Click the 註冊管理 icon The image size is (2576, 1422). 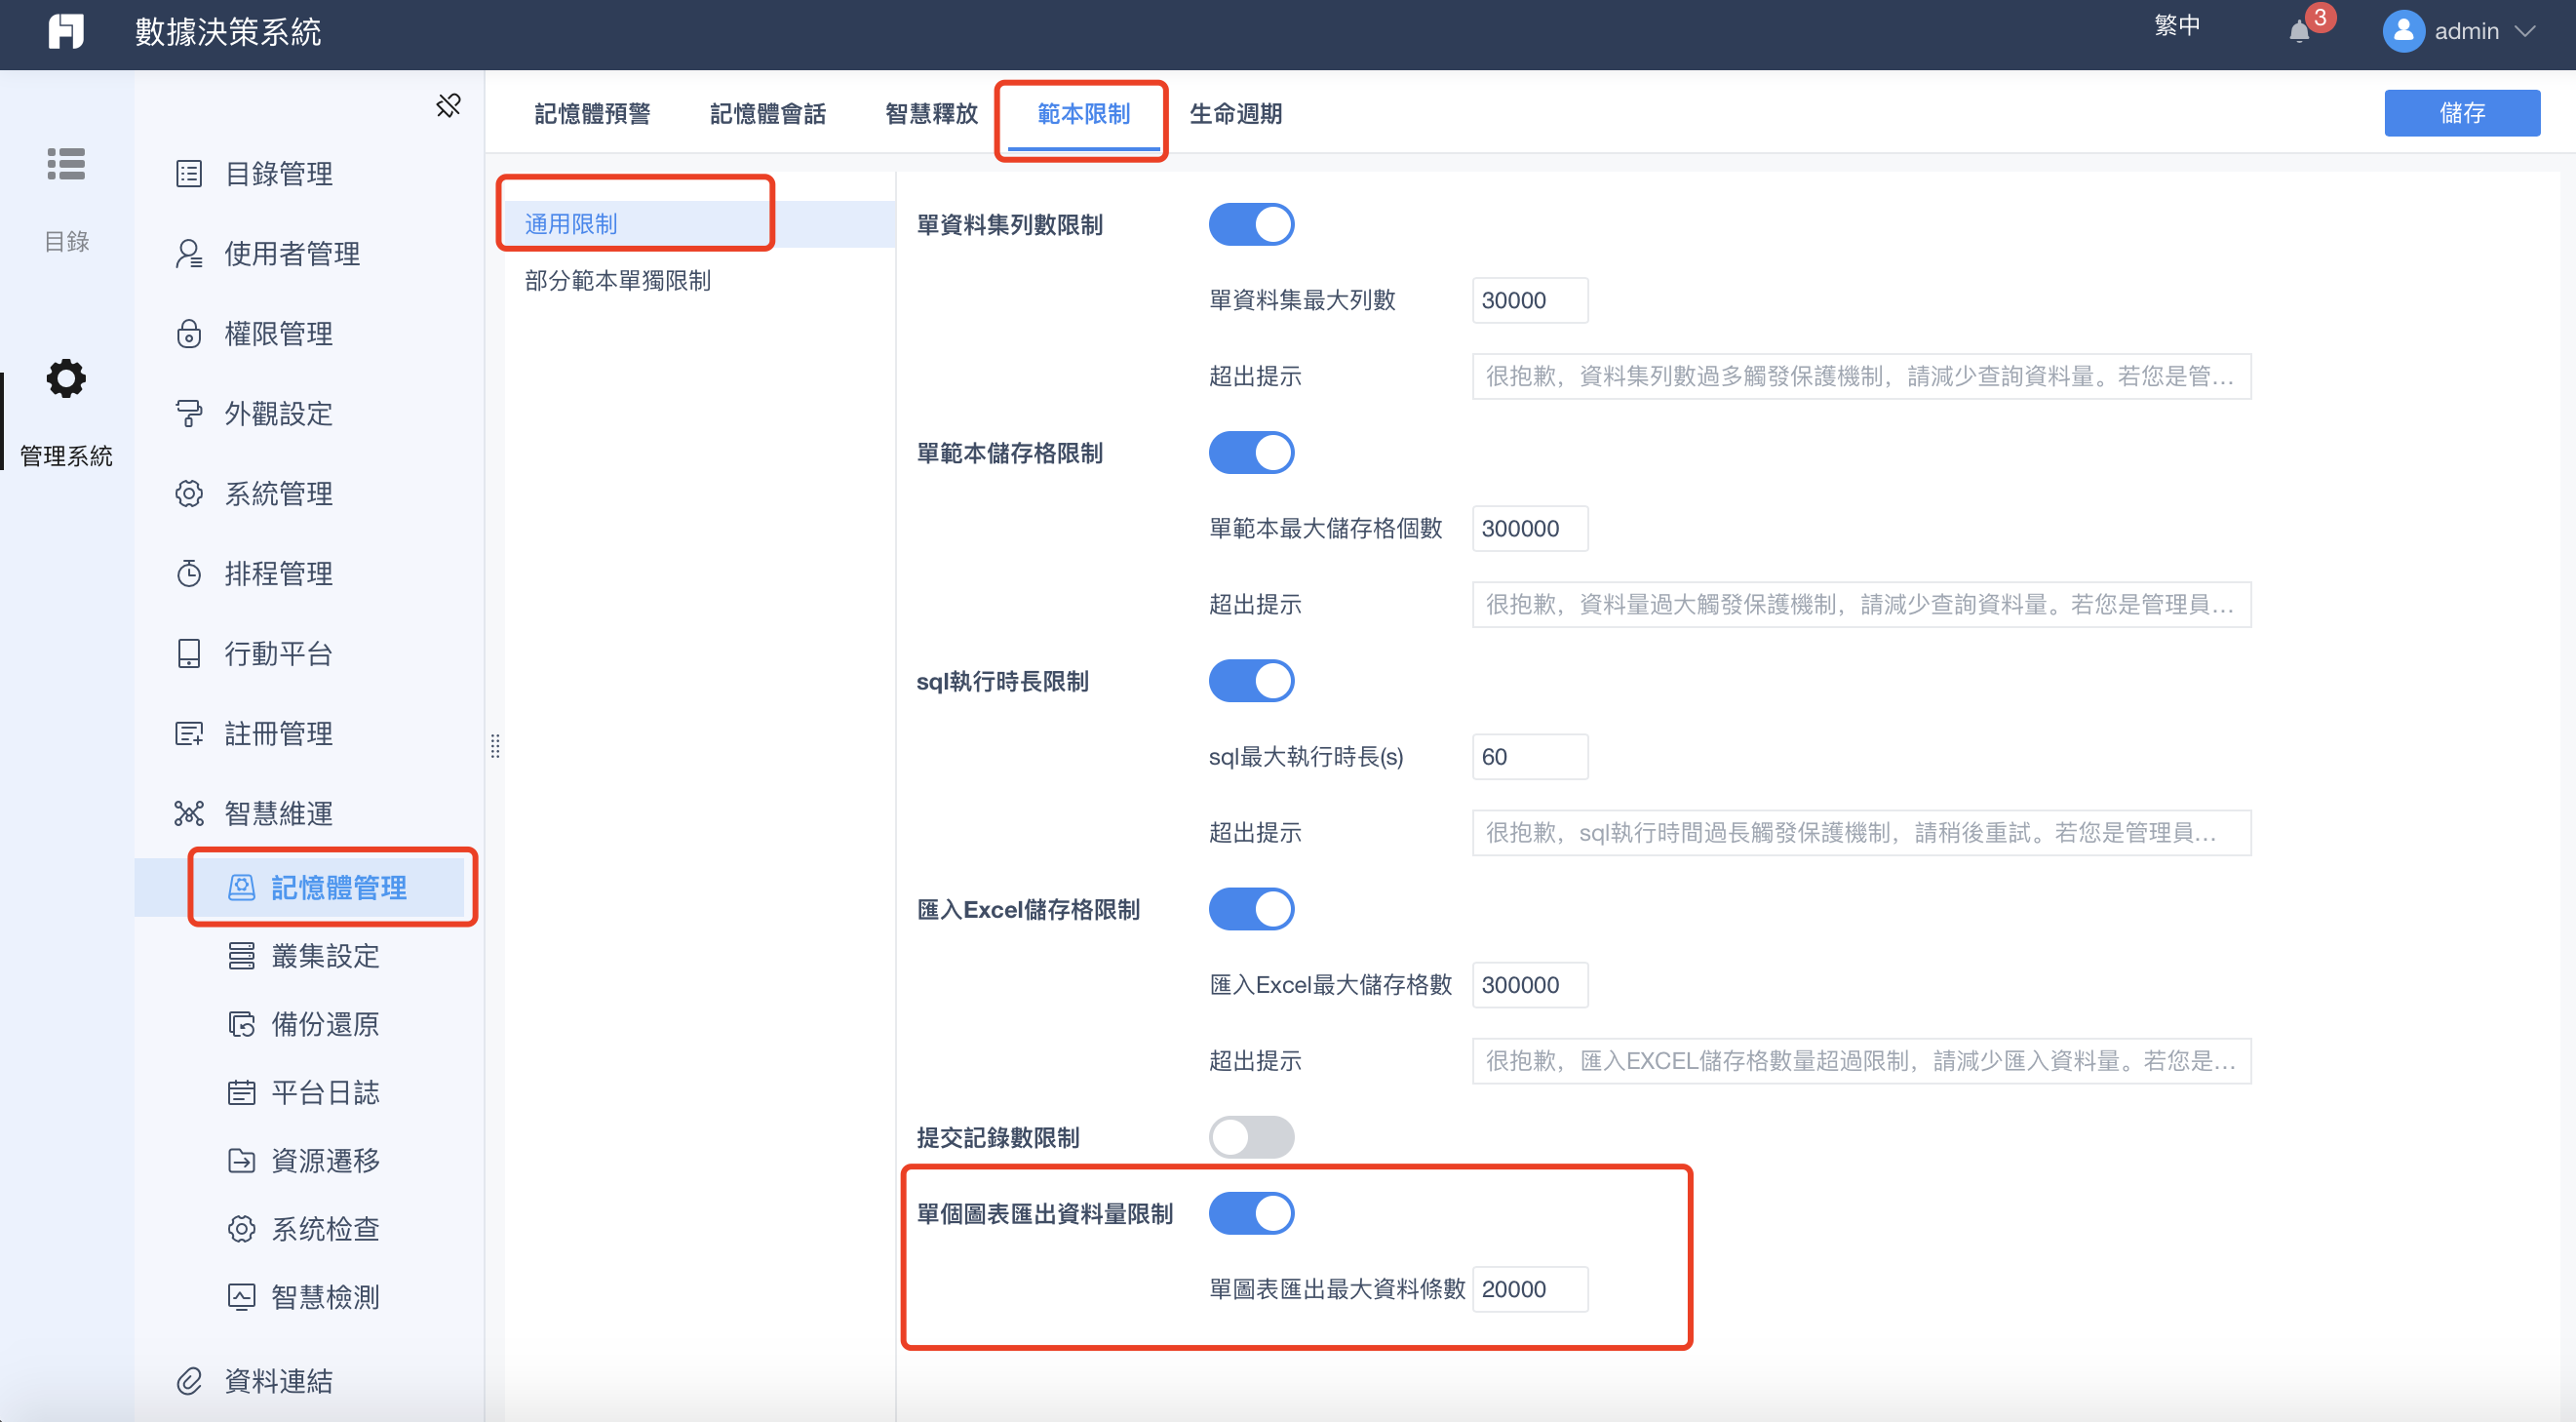[189, 733]
